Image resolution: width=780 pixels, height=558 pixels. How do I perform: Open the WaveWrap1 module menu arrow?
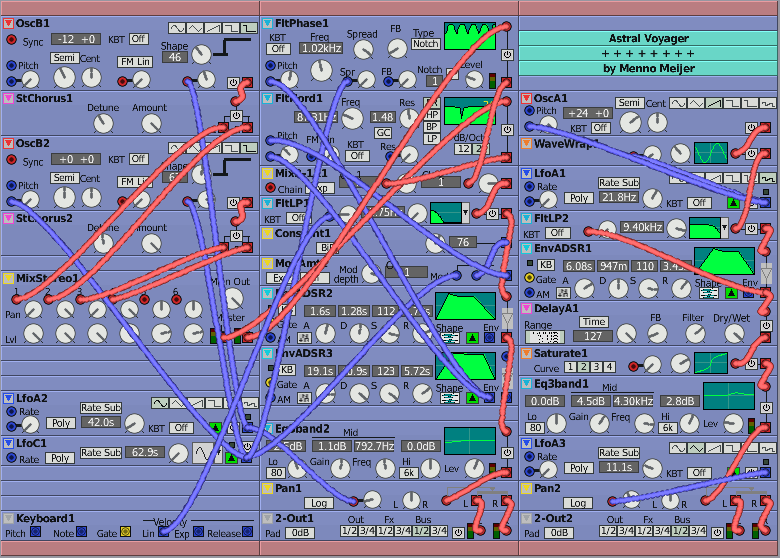coord(526,144)
